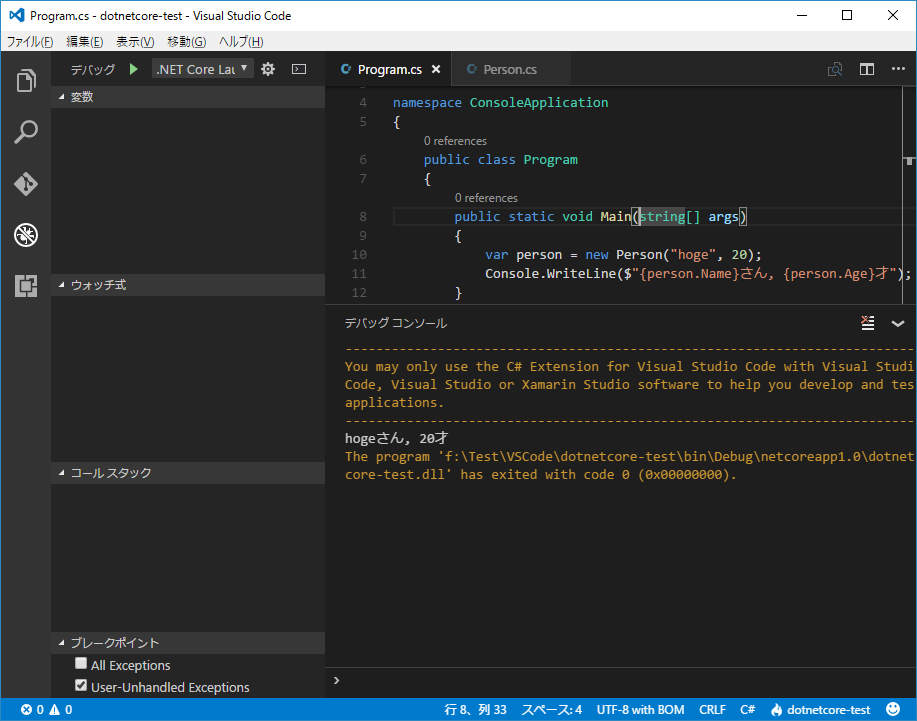The image size is (917, 721).
Task: Collapse the ブレークポイント section
Action: 188,643
